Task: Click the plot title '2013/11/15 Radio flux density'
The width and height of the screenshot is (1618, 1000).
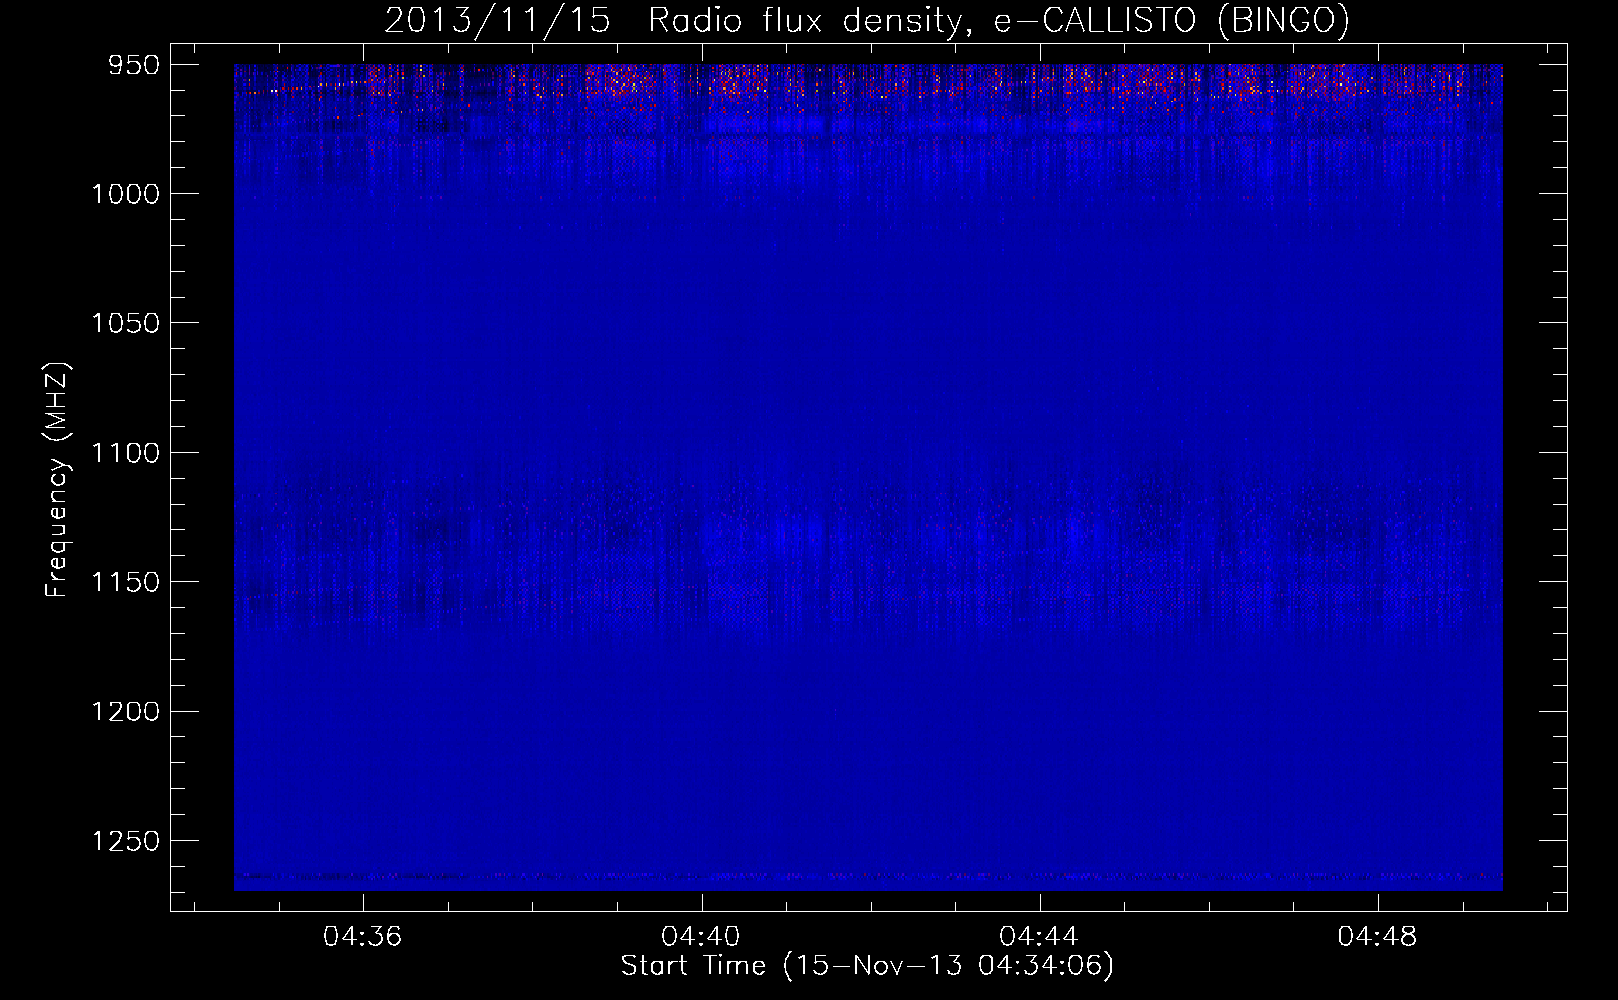Action: pos(867,20)
